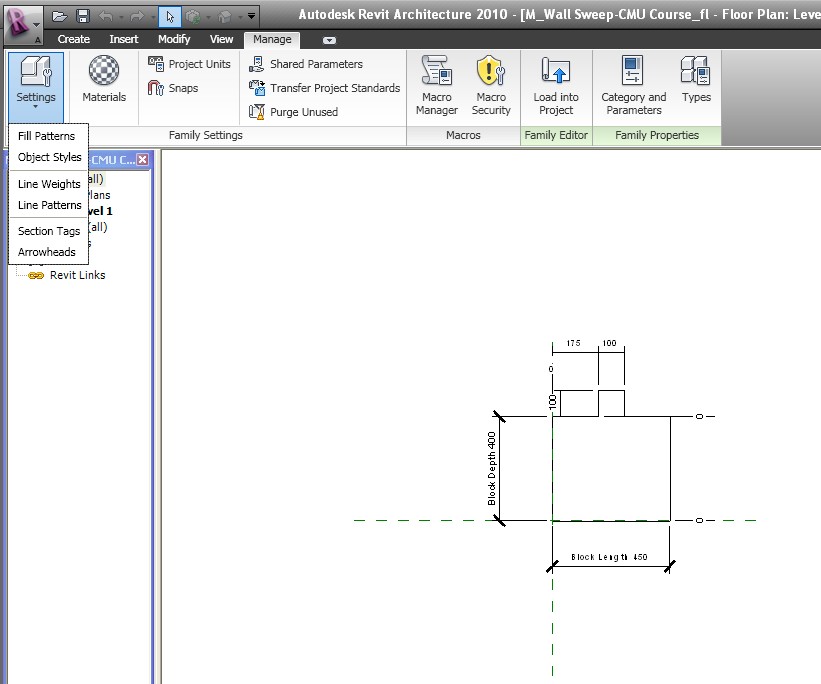The height and width of the screenshot is (684, 821).
Task: Open Category and Parameters dialog
Action: point(633,84)
